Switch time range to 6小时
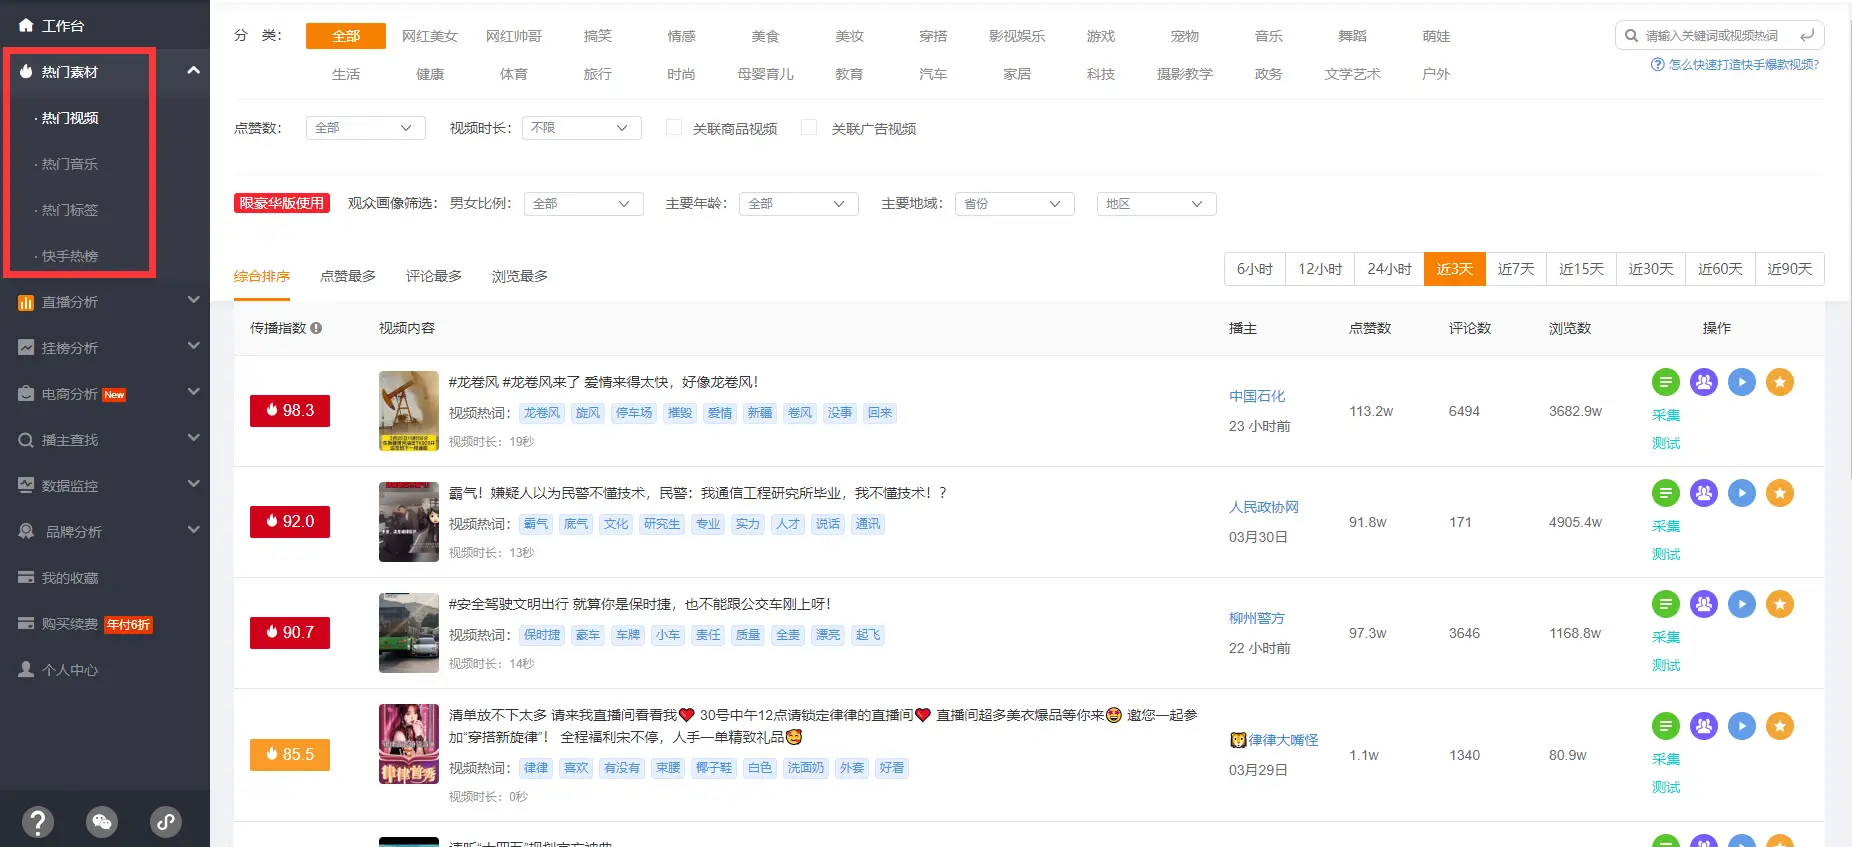 pos(1255,269)
